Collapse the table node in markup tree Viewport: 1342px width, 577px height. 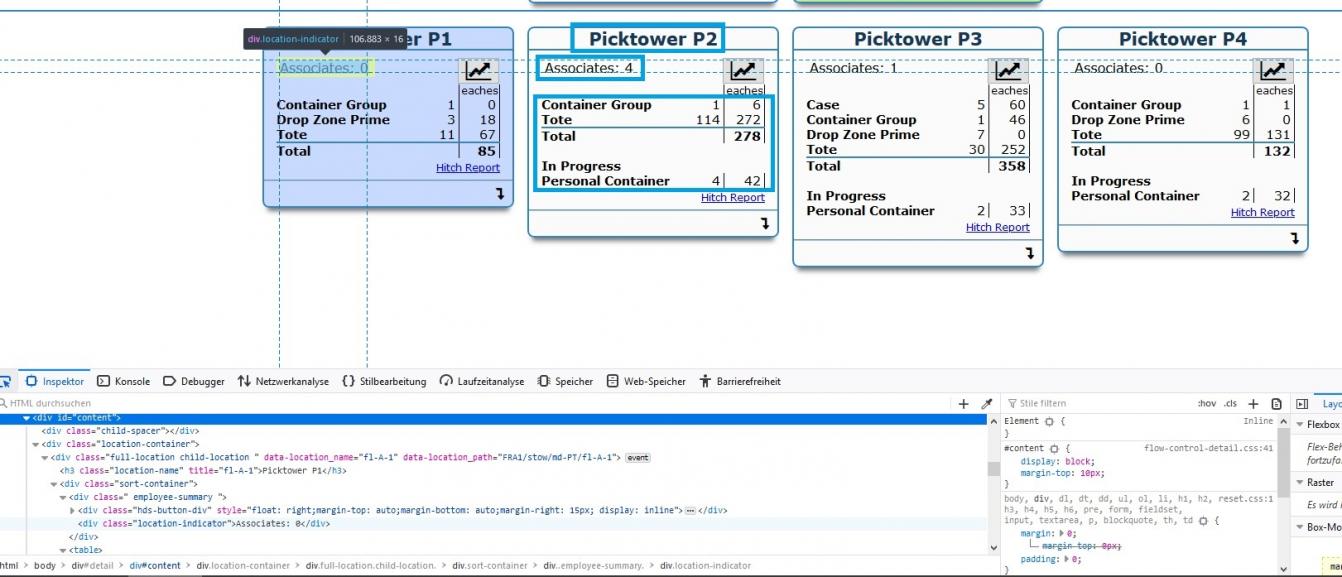pyautogui.click(x=63, y=550)
